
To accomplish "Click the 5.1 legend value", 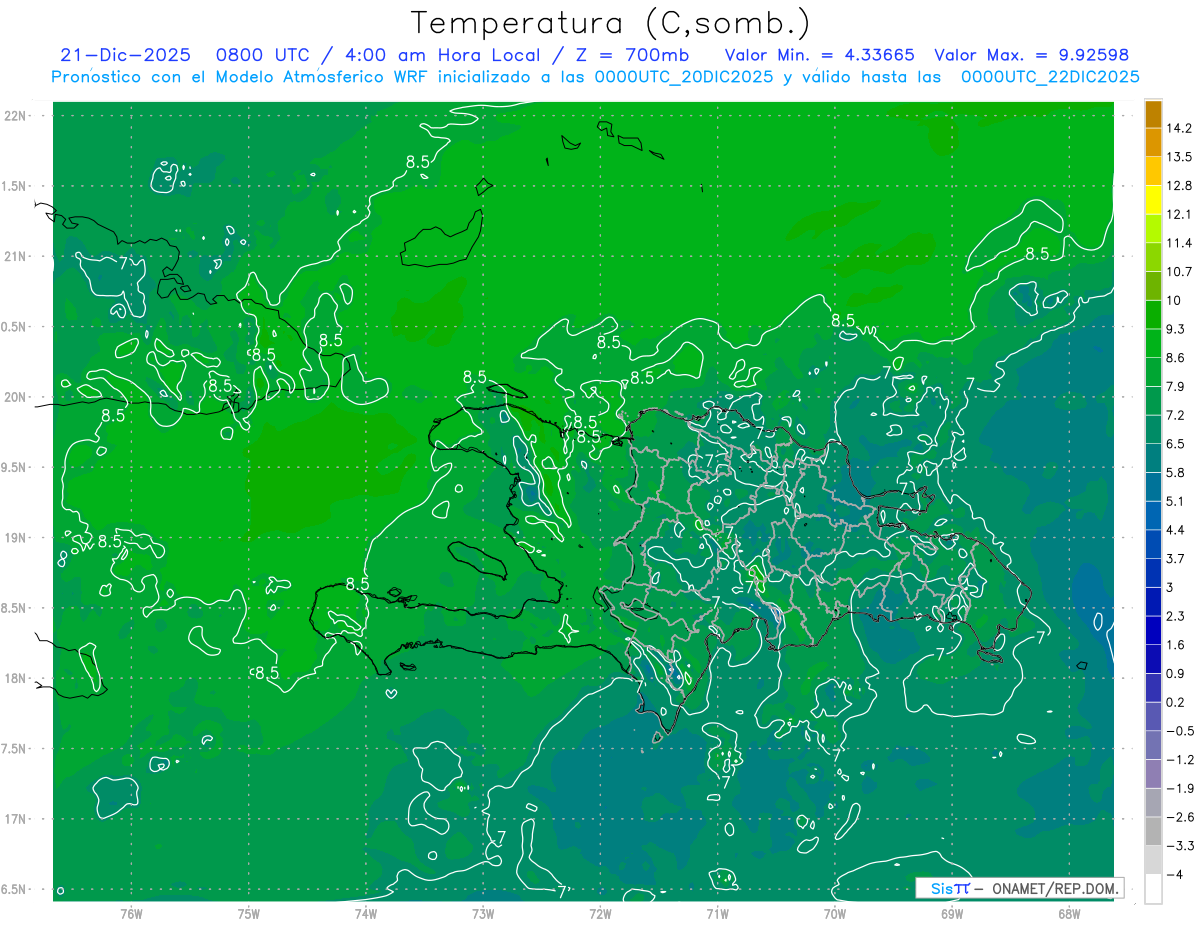I will pyautogui.click(x=1176, y=501).
